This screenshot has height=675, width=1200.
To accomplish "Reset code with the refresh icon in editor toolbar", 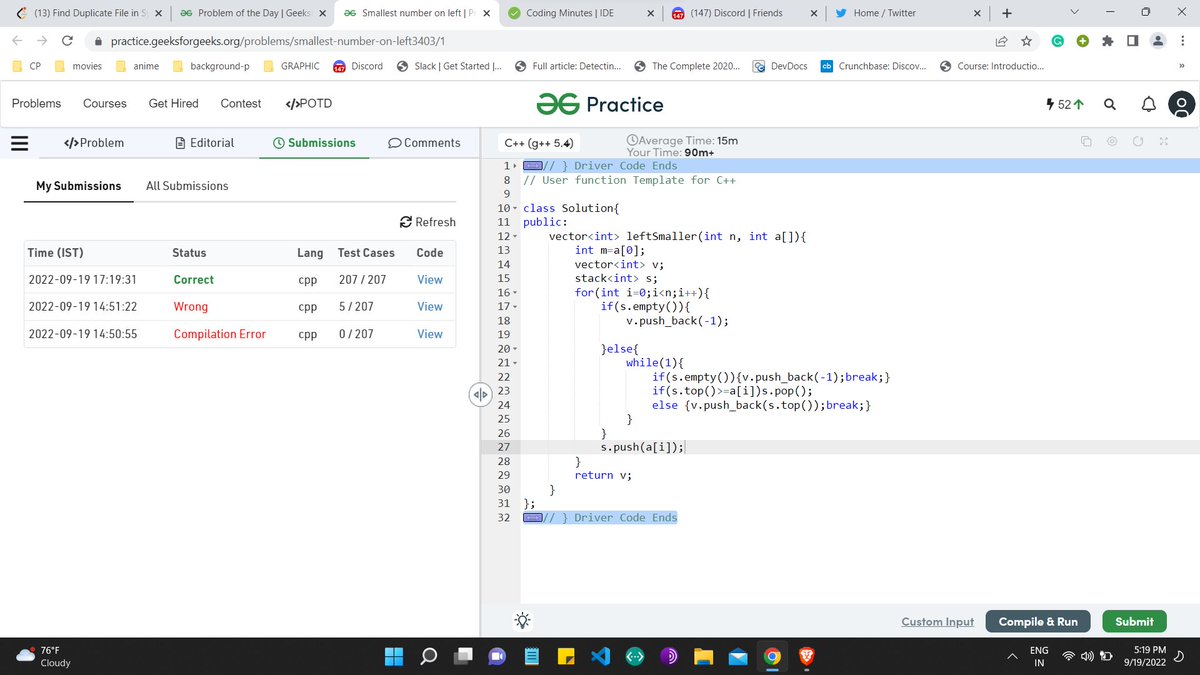I will point(1138,142).
